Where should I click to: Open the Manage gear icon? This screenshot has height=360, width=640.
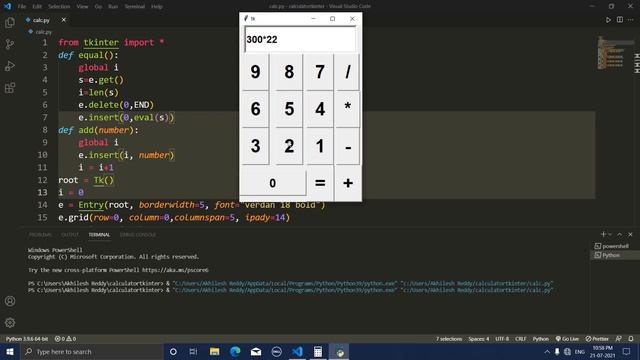click(10, 322)
